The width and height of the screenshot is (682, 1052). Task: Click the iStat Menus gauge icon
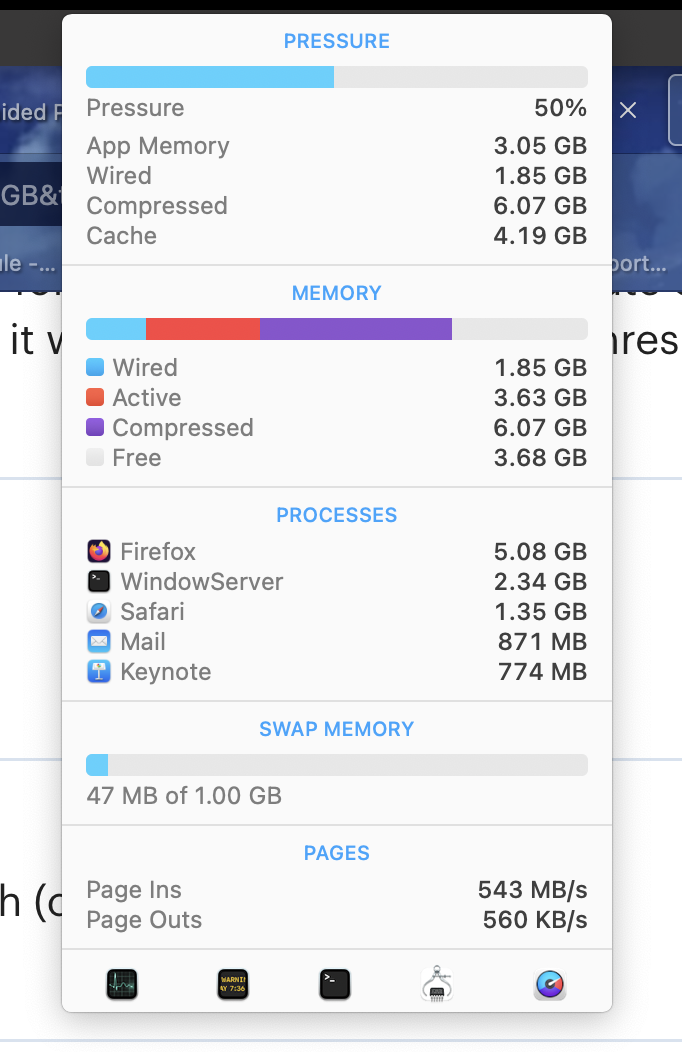point(550,985)
